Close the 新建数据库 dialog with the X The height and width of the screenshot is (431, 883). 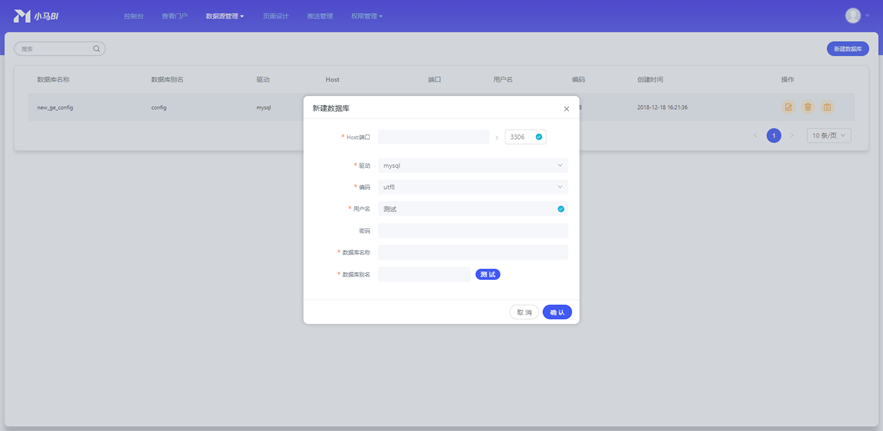tap(566, 109)
